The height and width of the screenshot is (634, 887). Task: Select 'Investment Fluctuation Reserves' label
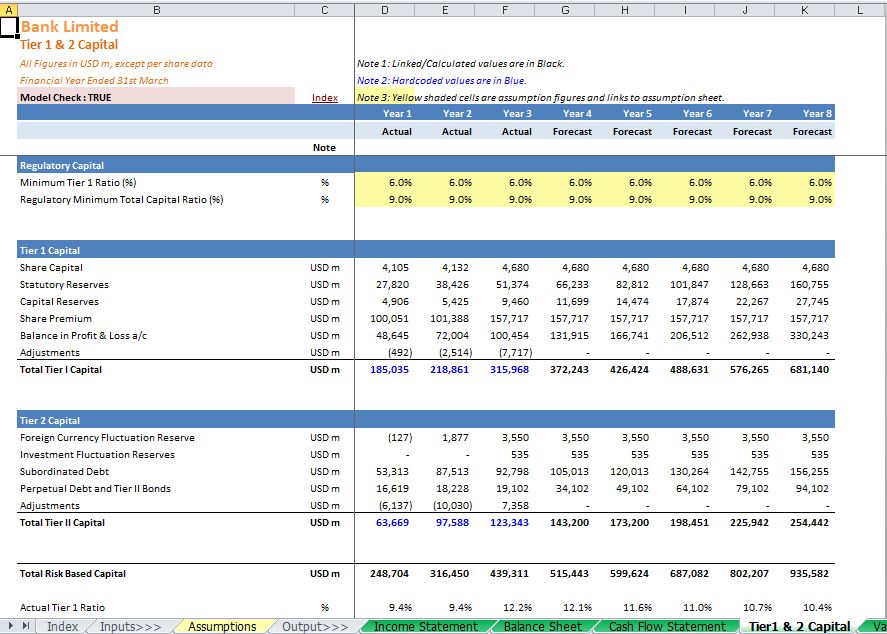click(x=97, y=454)
